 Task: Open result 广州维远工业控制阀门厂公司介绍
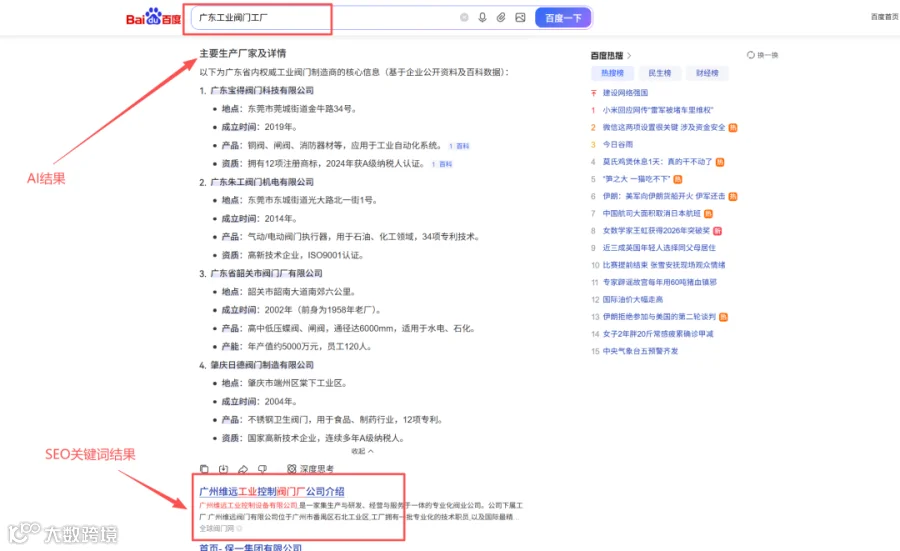pos(271,491)
